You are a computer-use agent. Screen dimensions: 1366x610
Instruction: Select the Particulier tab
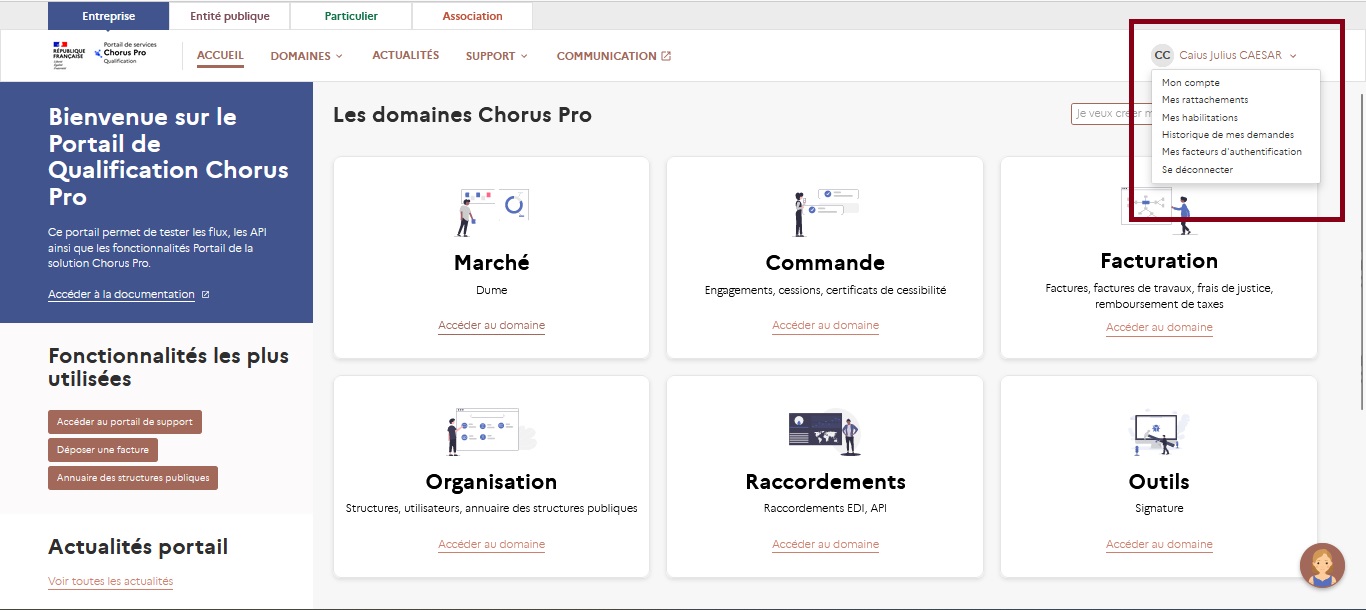pos(350,15)
